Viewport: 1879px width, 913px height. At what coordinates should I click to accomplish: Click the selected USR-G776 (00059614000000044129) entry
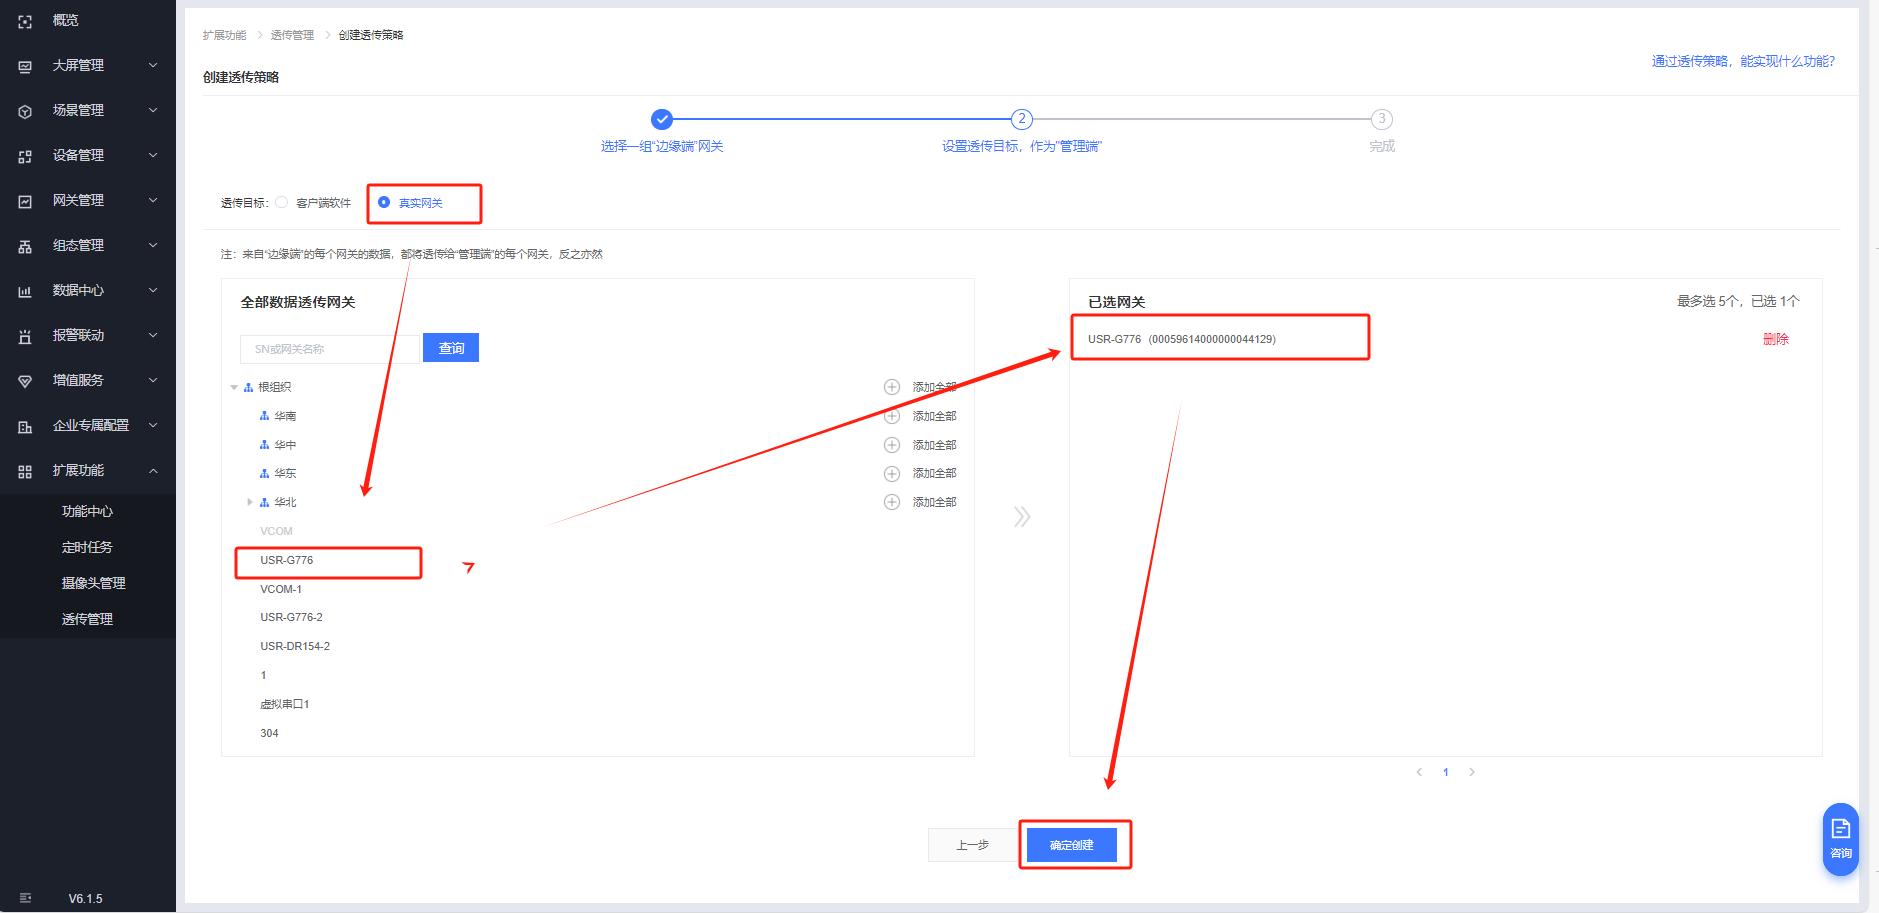coord(1182,339)
